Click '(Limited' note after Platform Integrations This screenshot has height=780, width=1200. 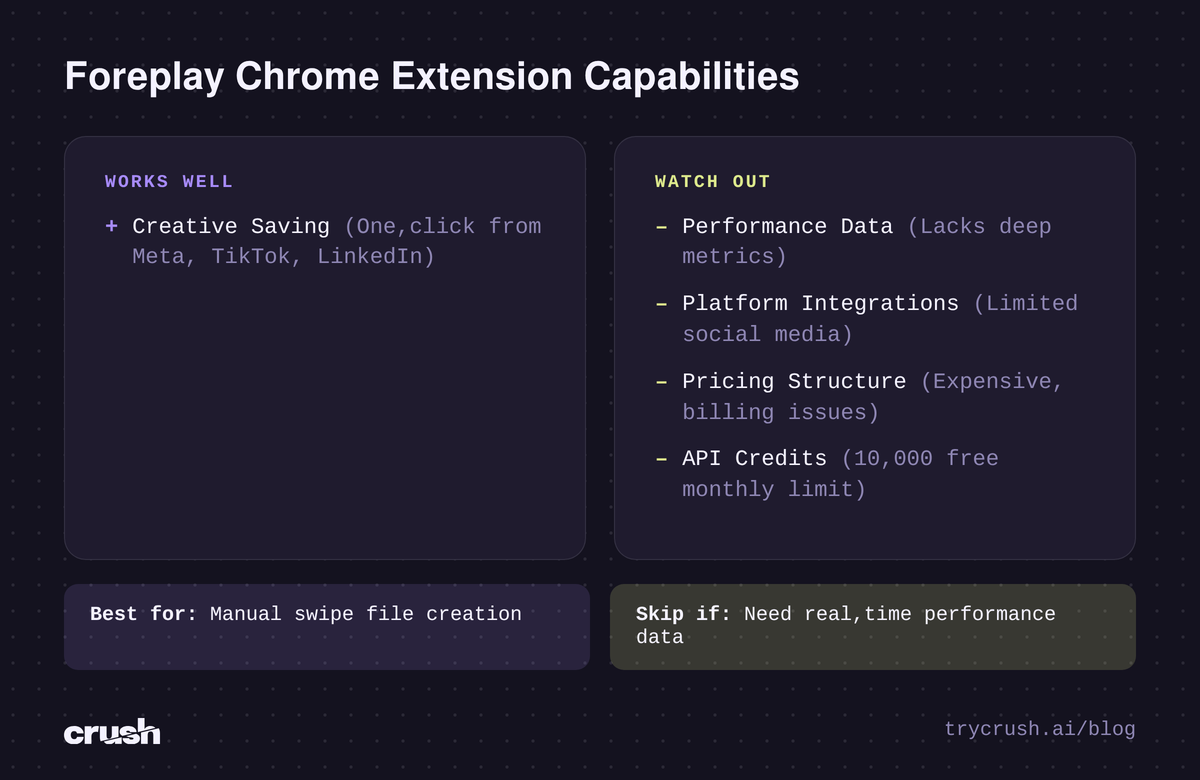1026,303
